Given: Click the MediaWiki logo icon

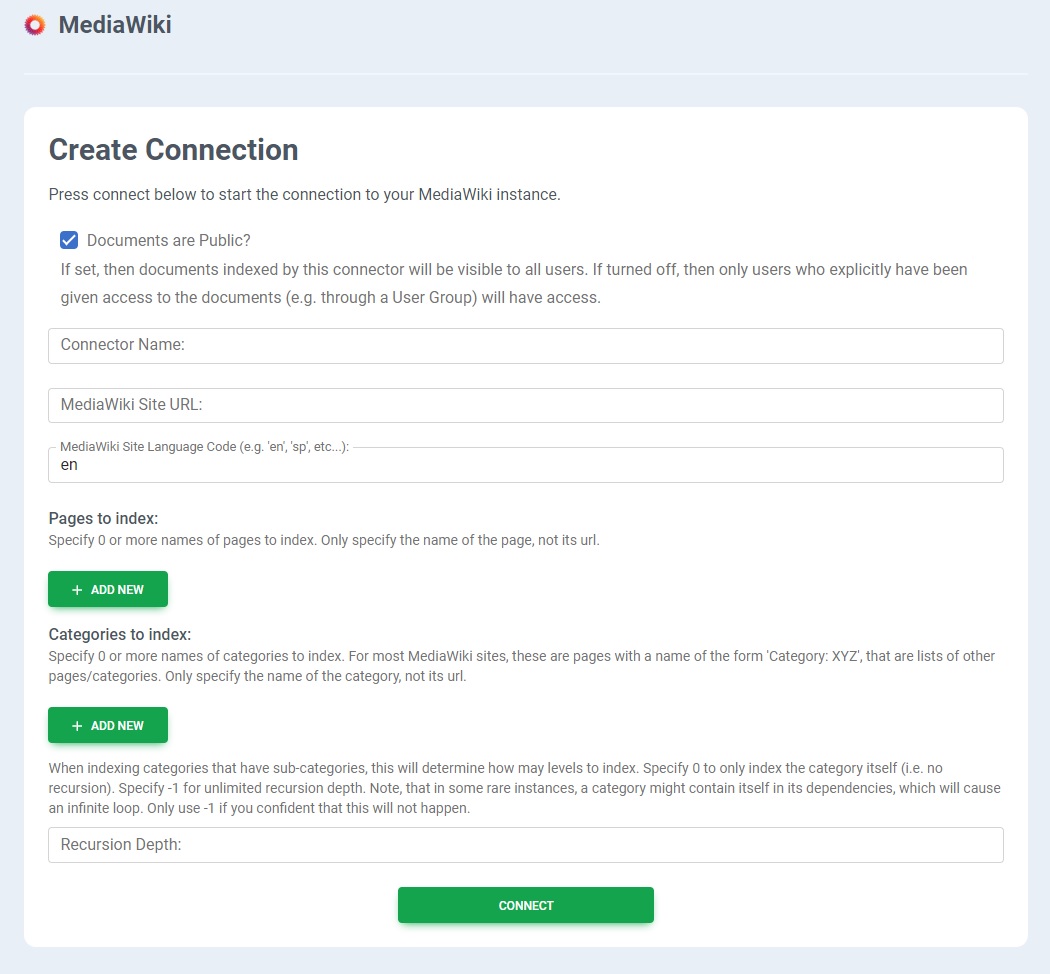Looking at the screenshot, I should 35,25.
